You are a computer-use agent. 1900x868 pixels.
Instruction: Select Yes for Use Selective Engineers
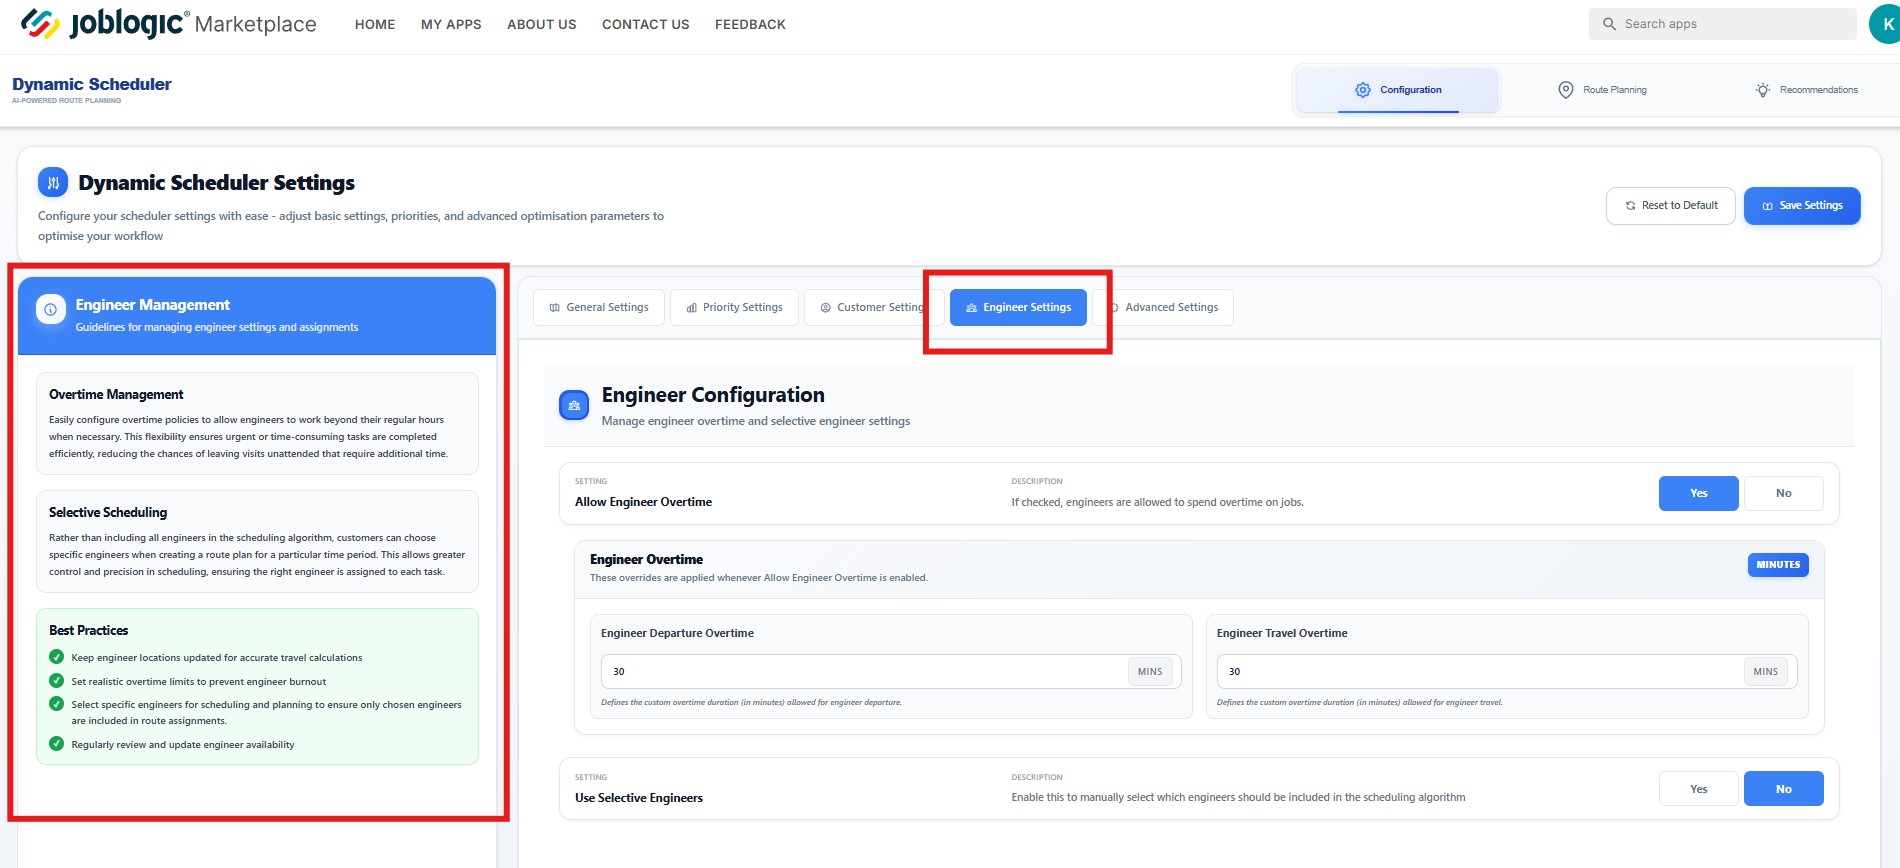point(1699,789)
